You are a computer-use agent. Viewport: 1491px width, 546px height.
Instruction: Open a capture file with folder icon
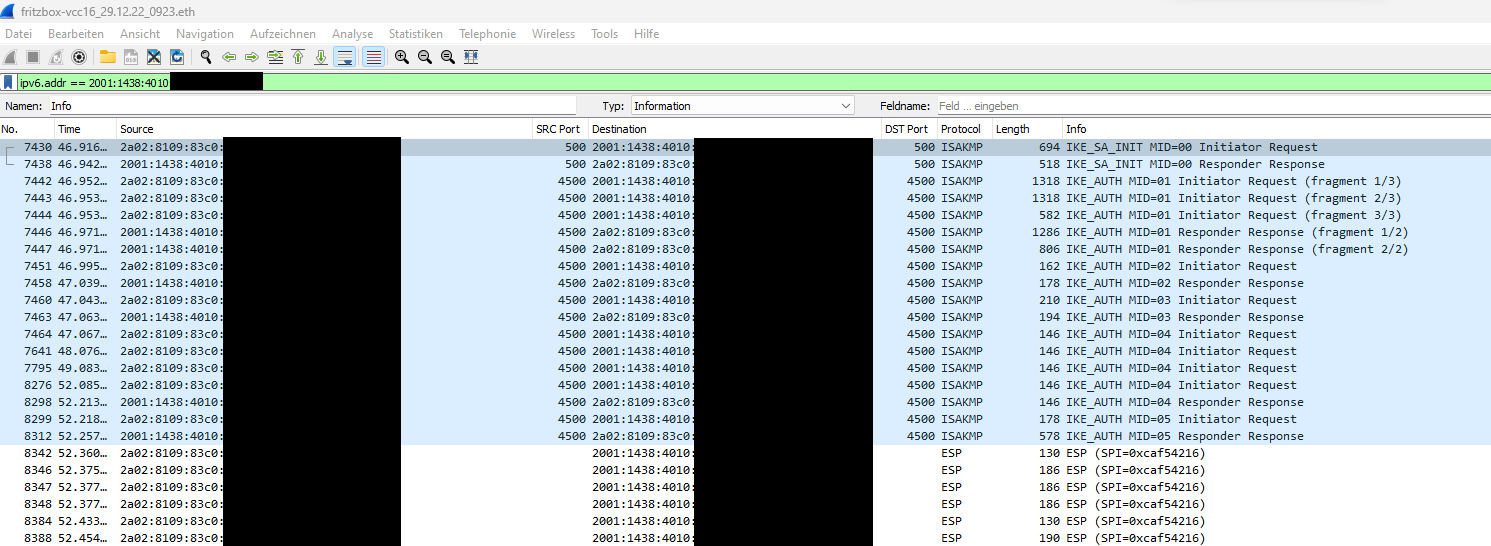pyautogui.click(x=107, y=57)
